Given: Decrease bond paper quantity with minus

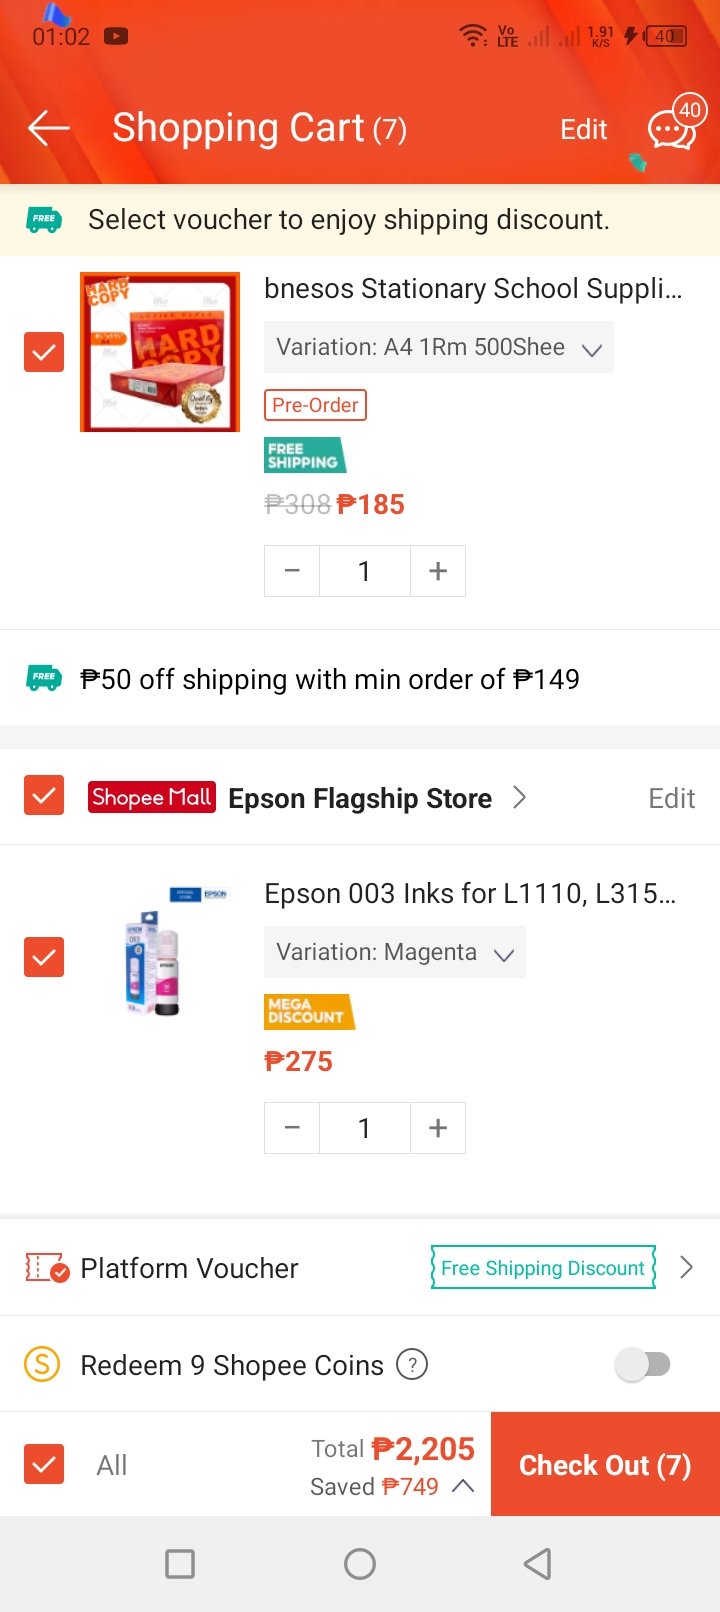Looking at the screenshot, I should (x=292, y=571).
